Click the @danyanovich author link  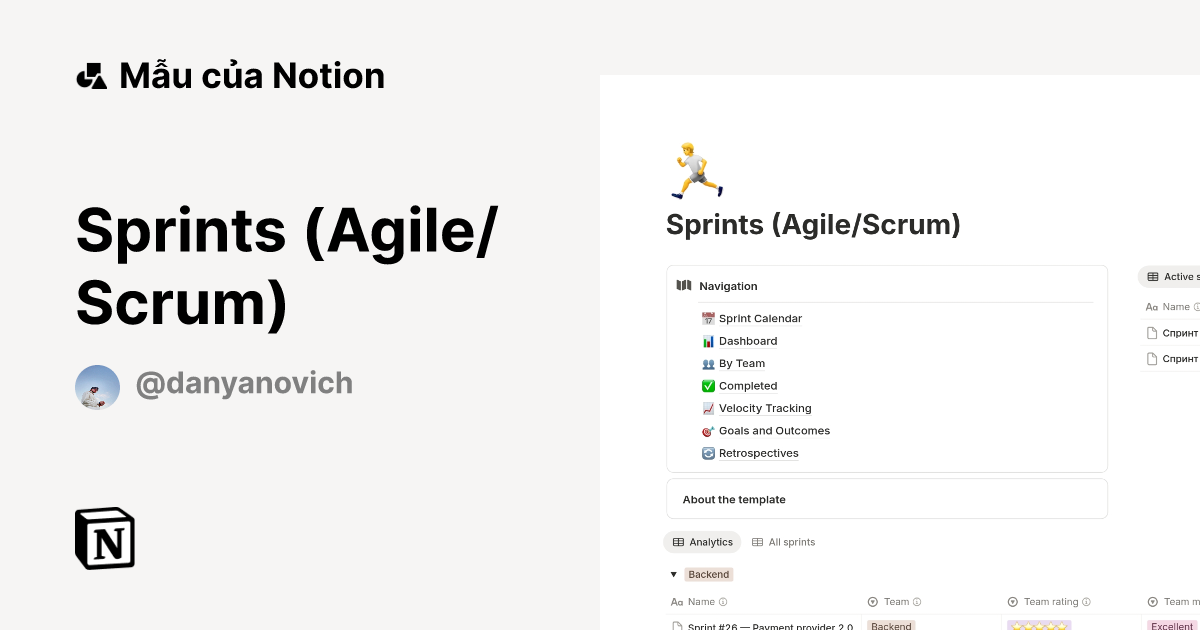244,383
